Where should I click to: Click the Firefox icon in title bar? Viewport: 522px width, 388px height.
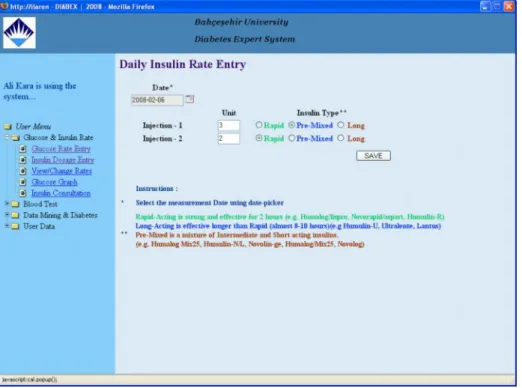tap(4, 6)
